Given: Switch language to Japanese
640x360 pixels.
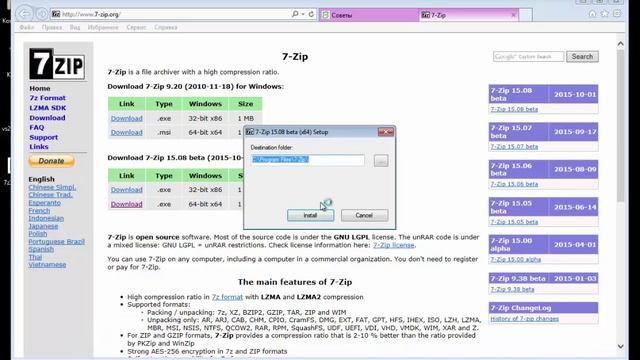Looking at the screenshot, I should coord(43,226).
